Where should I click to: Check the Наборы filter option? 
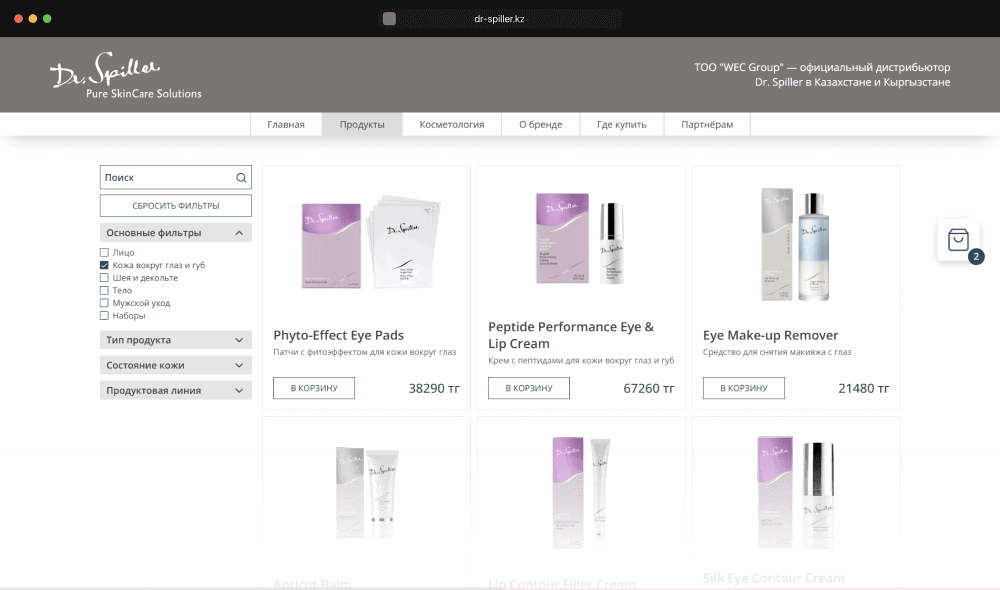105,315
